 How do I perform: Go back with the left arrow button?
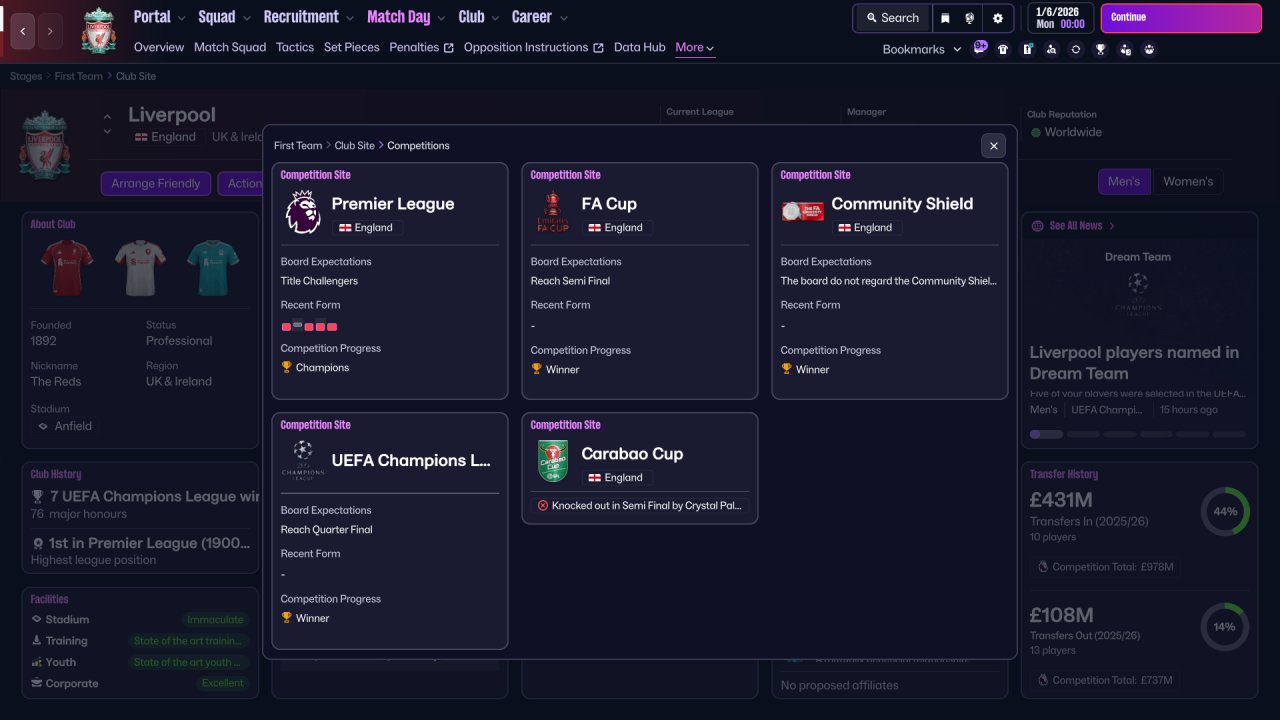[23, 31]
